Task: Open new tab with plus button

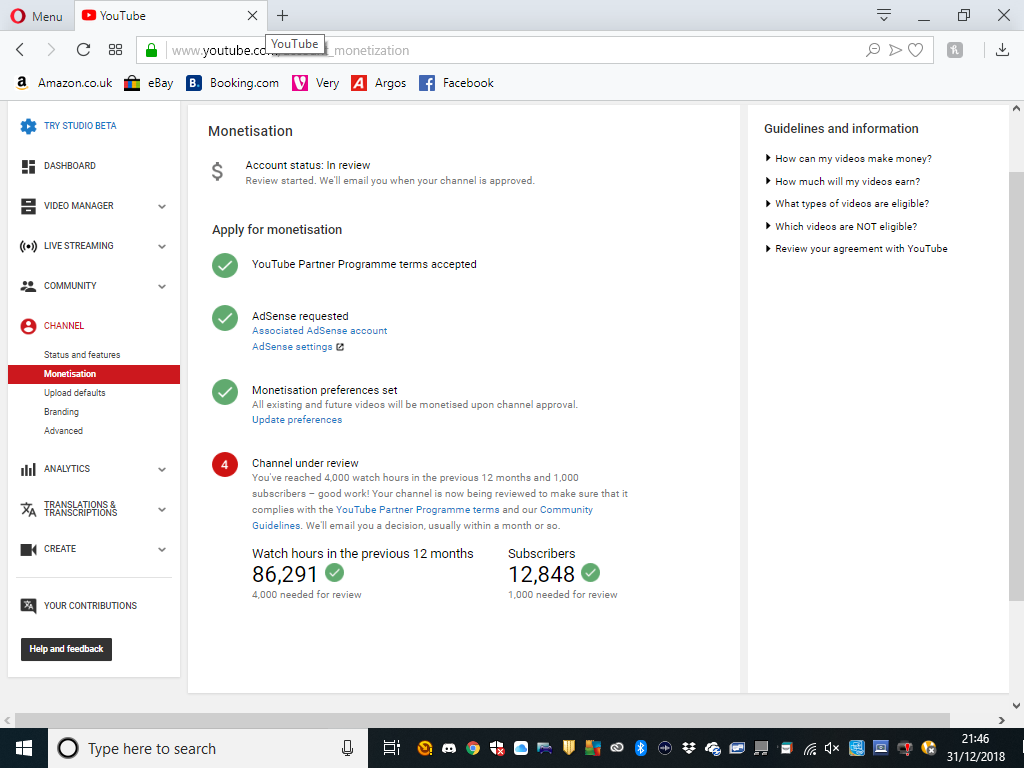Action: point(282,16)
